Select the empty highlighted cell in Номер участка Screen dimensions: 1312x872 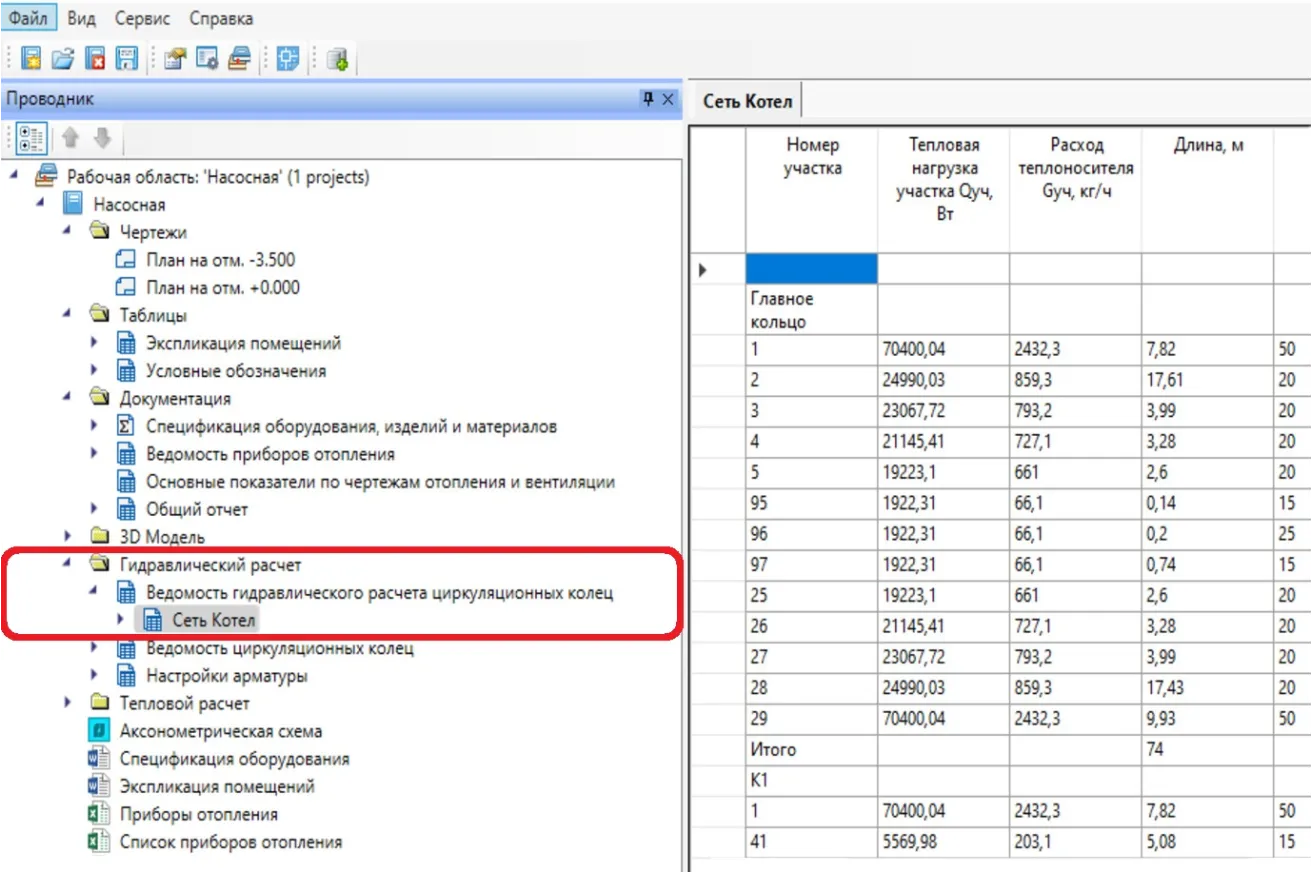pyautogui.click(x=811, y=269)
